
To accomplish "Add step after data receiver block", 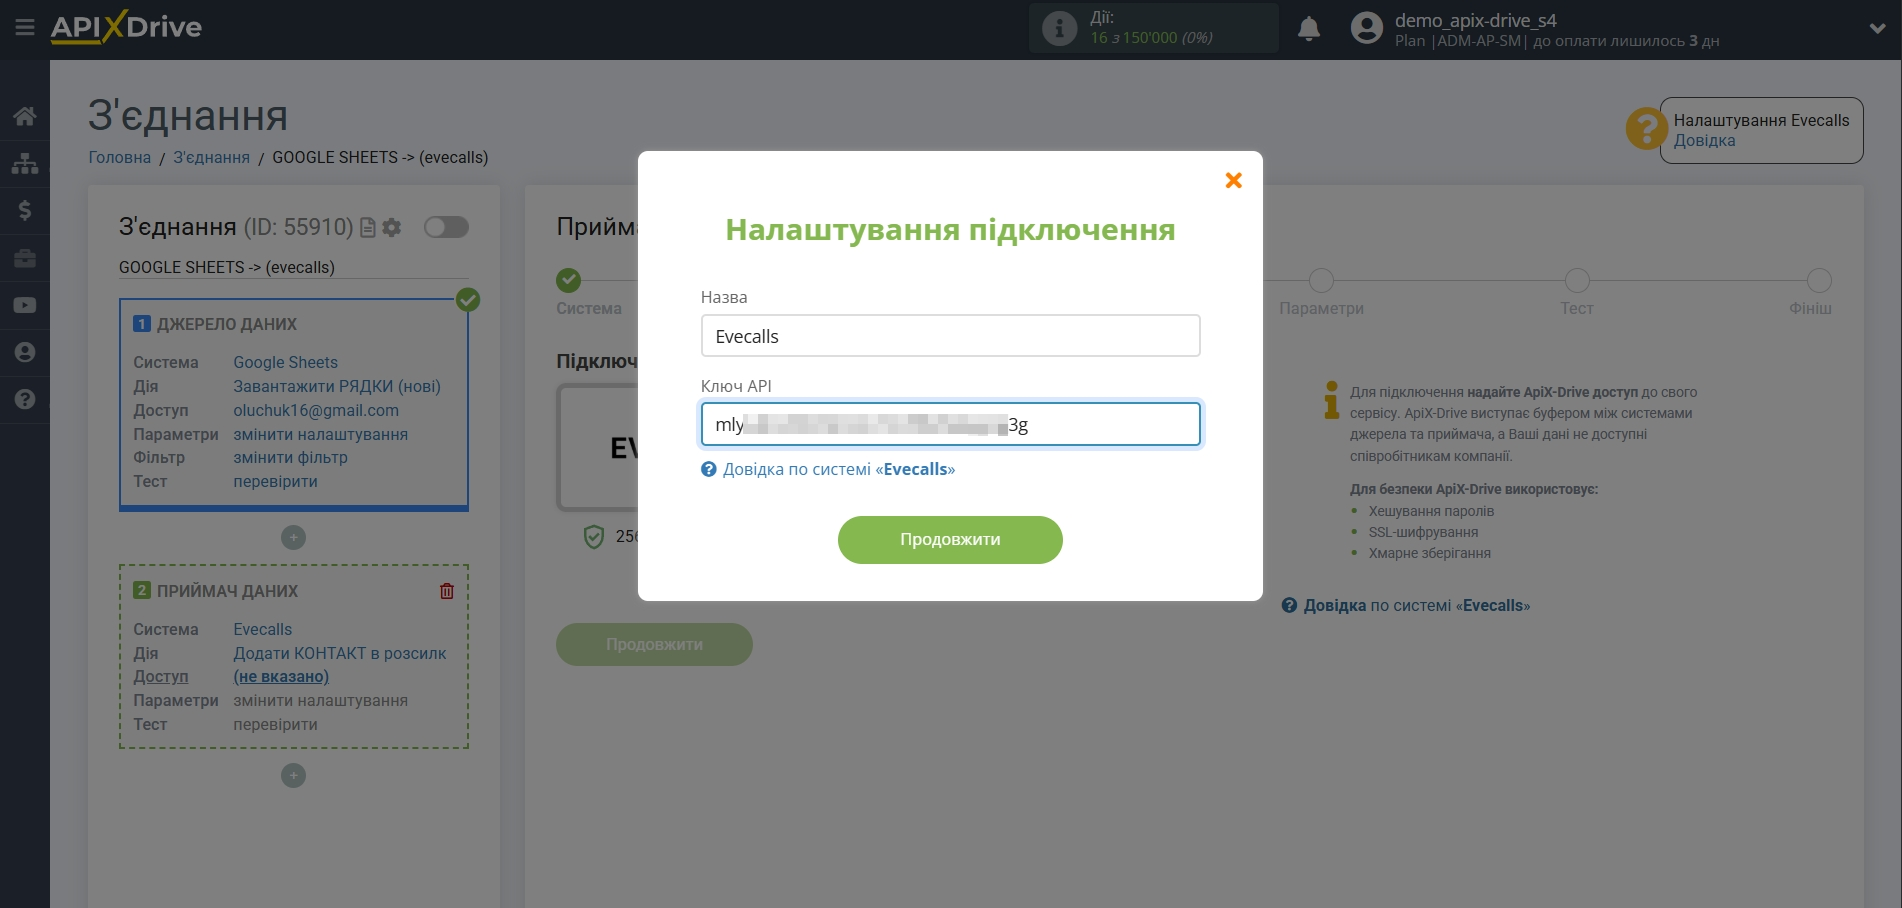I will tap(293, 776).
